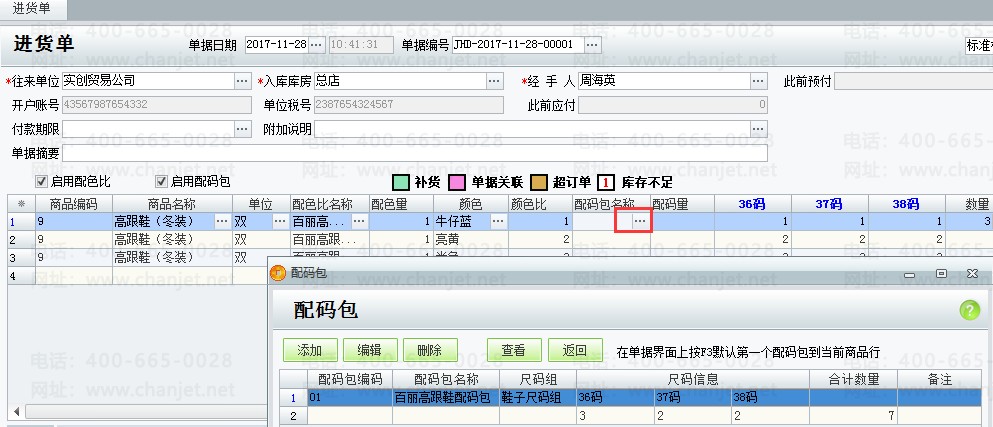Switch to the 进货单 tab

pos(33,9)
